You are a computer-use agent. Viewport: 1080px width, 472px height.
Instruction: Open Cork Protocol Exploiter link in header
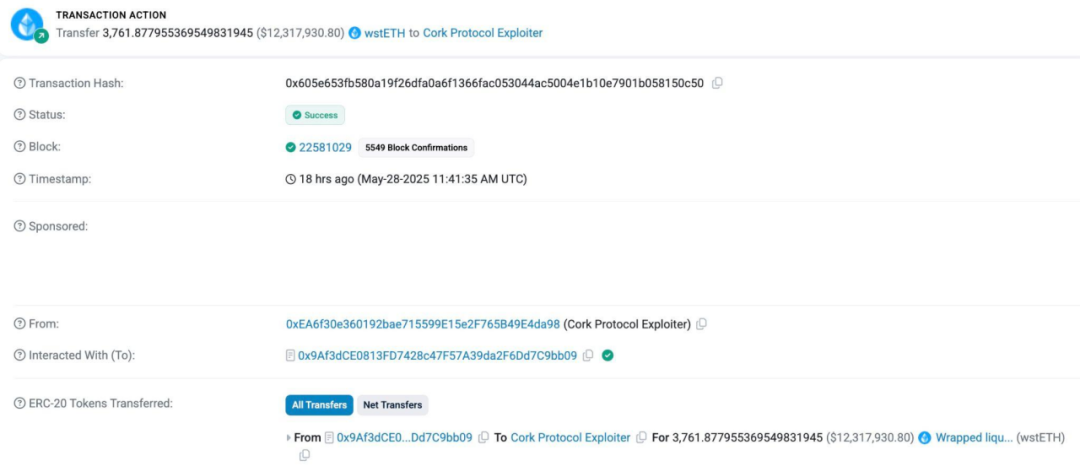[x=483, y=32]
